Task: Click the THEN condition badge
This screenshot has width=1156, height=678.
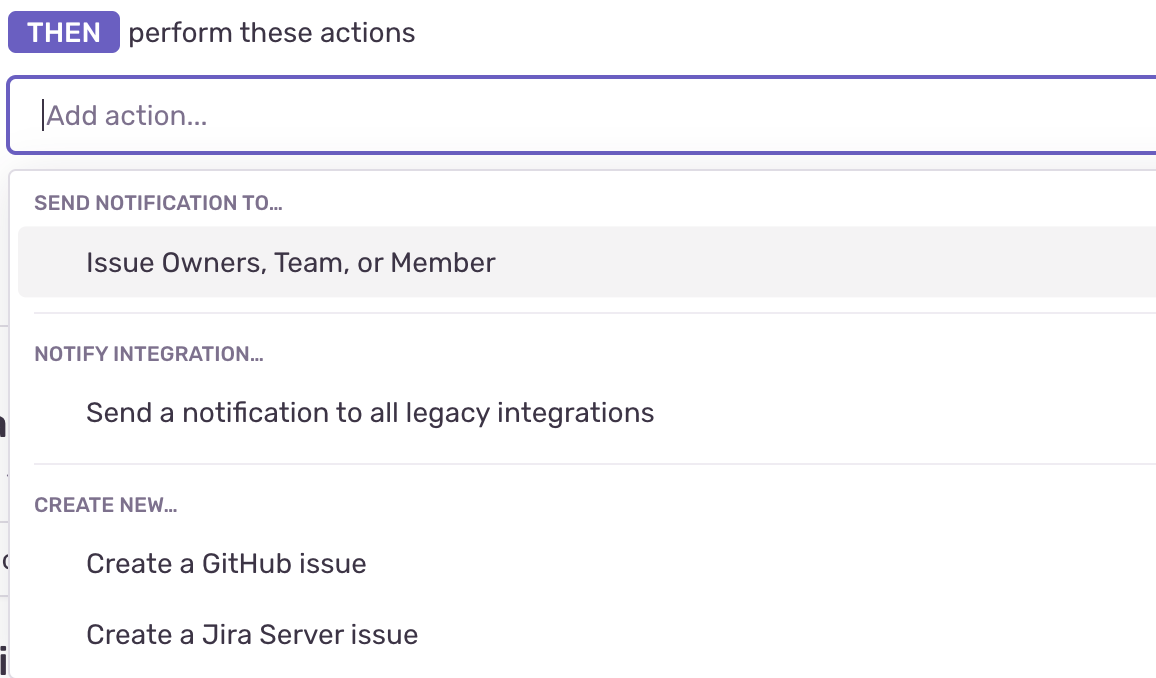Action: pyautogui.click(x=63, y=32)
